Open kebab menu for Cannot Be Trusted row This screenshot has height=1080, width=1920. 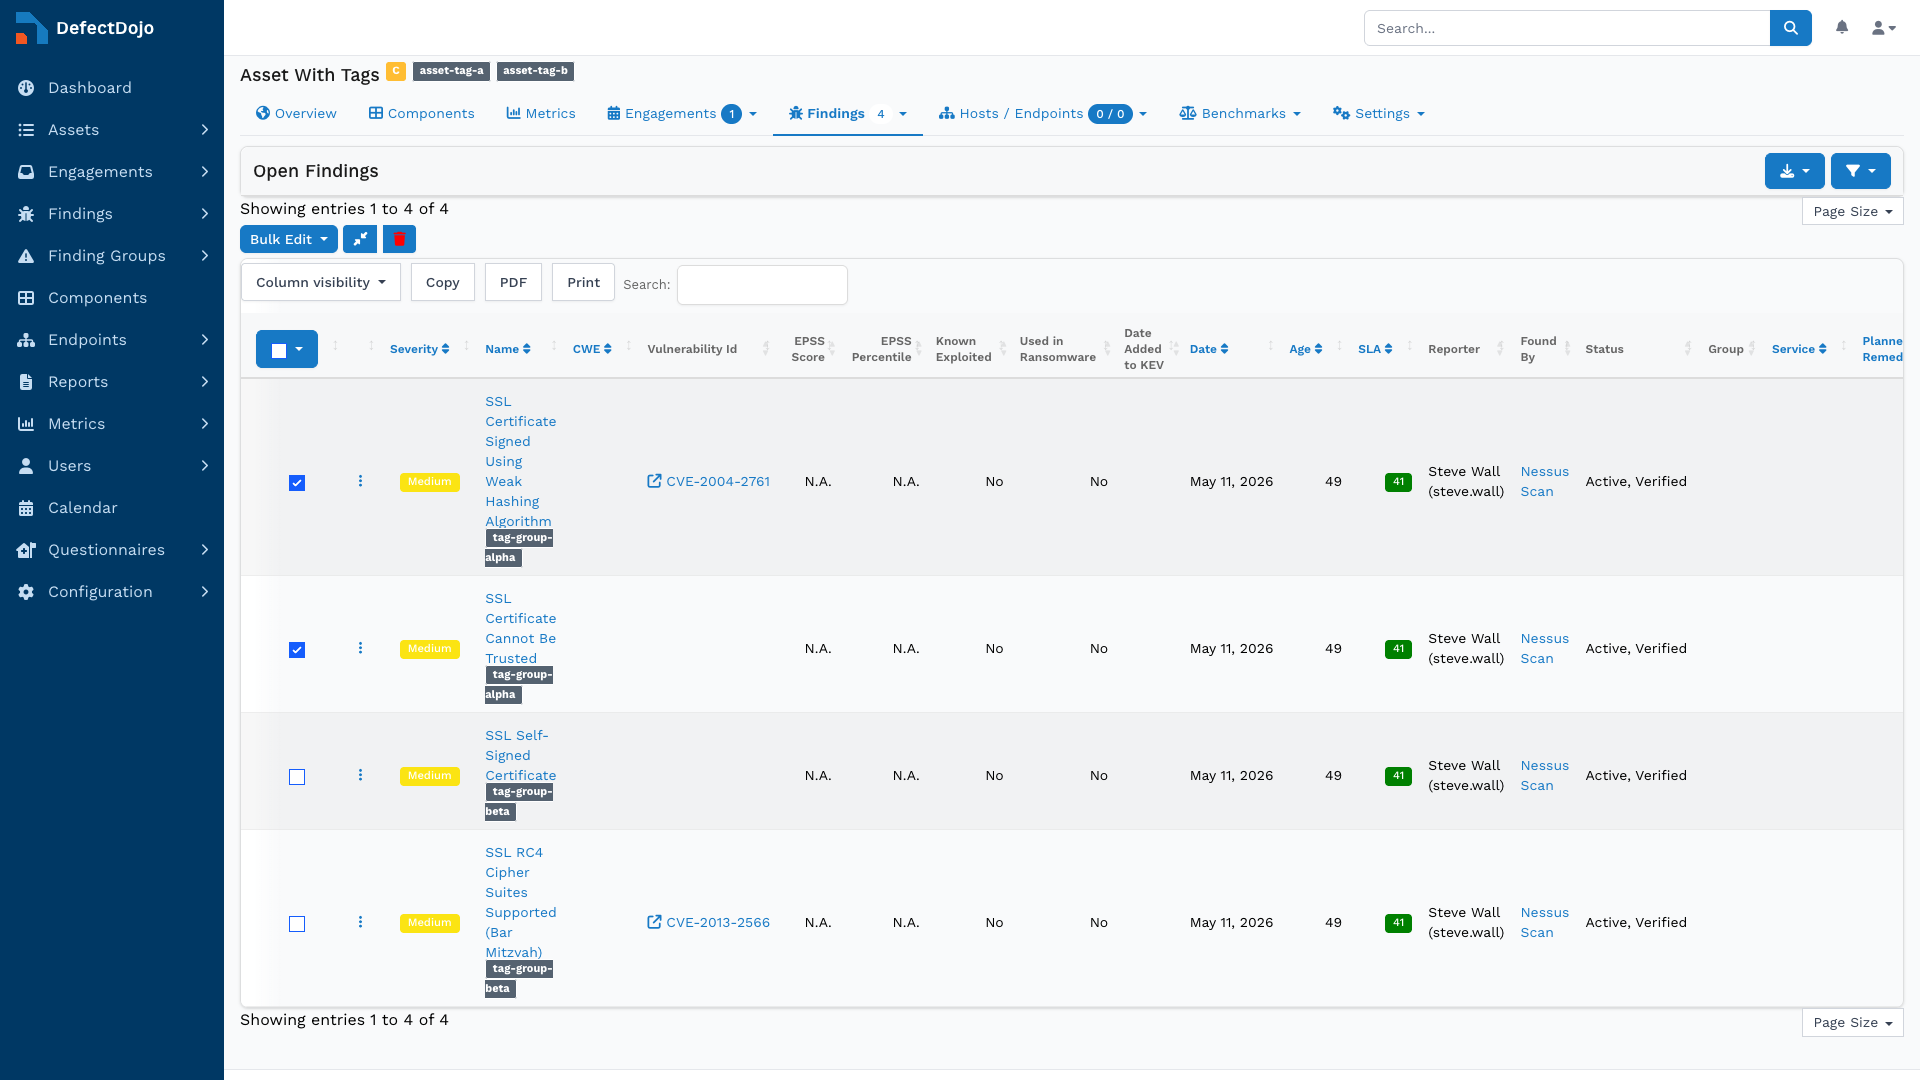[x=361, y=648]
